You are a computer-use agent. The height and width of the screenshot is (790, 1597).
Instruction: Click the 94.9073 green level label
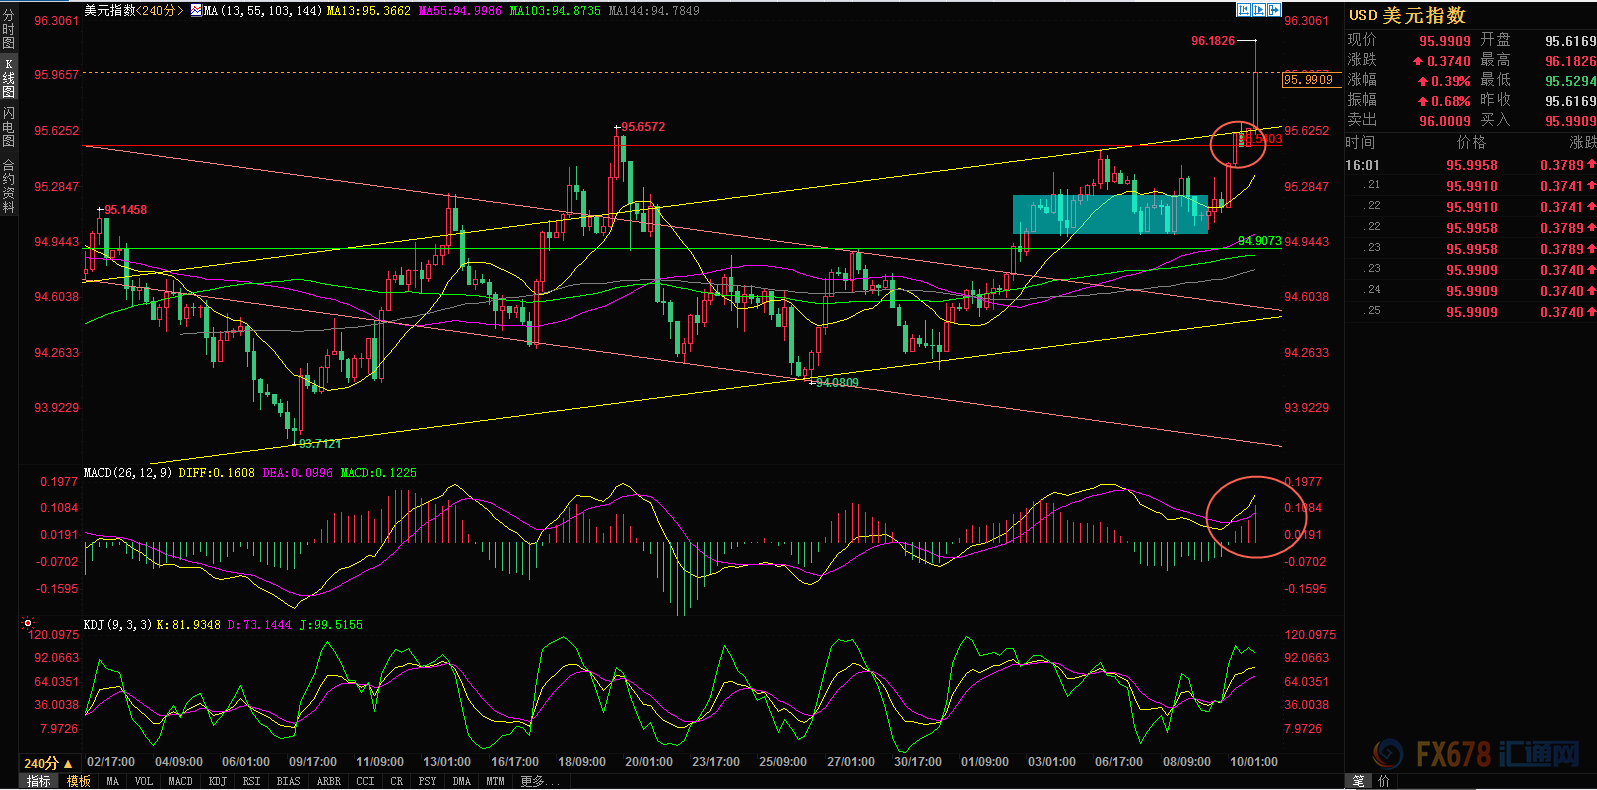point(1259,241)
